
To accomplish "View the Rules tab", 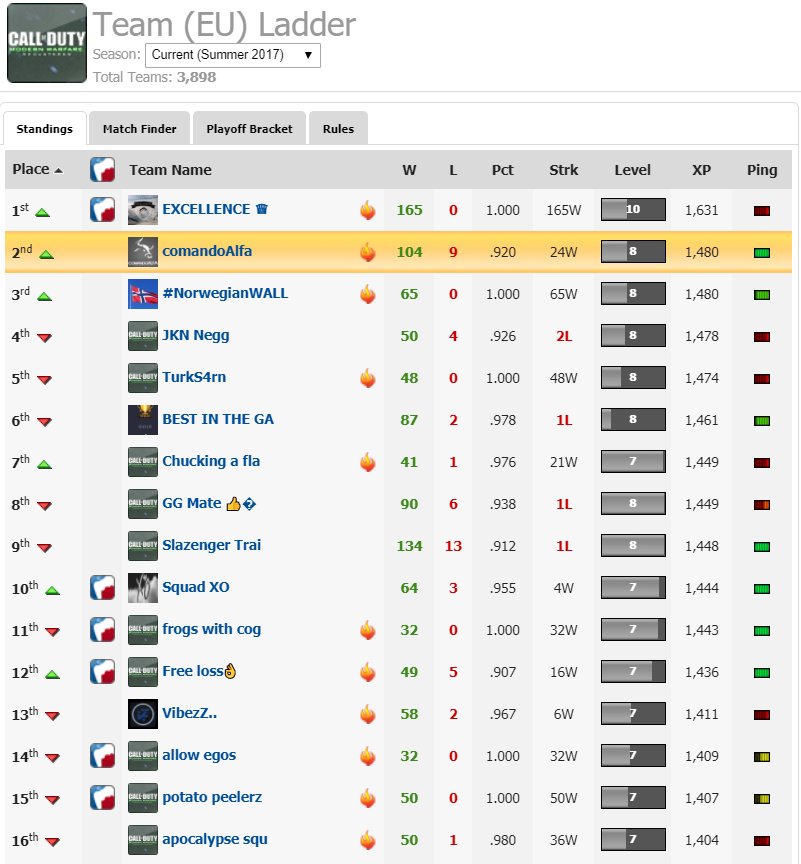I will tap(338, 128).
